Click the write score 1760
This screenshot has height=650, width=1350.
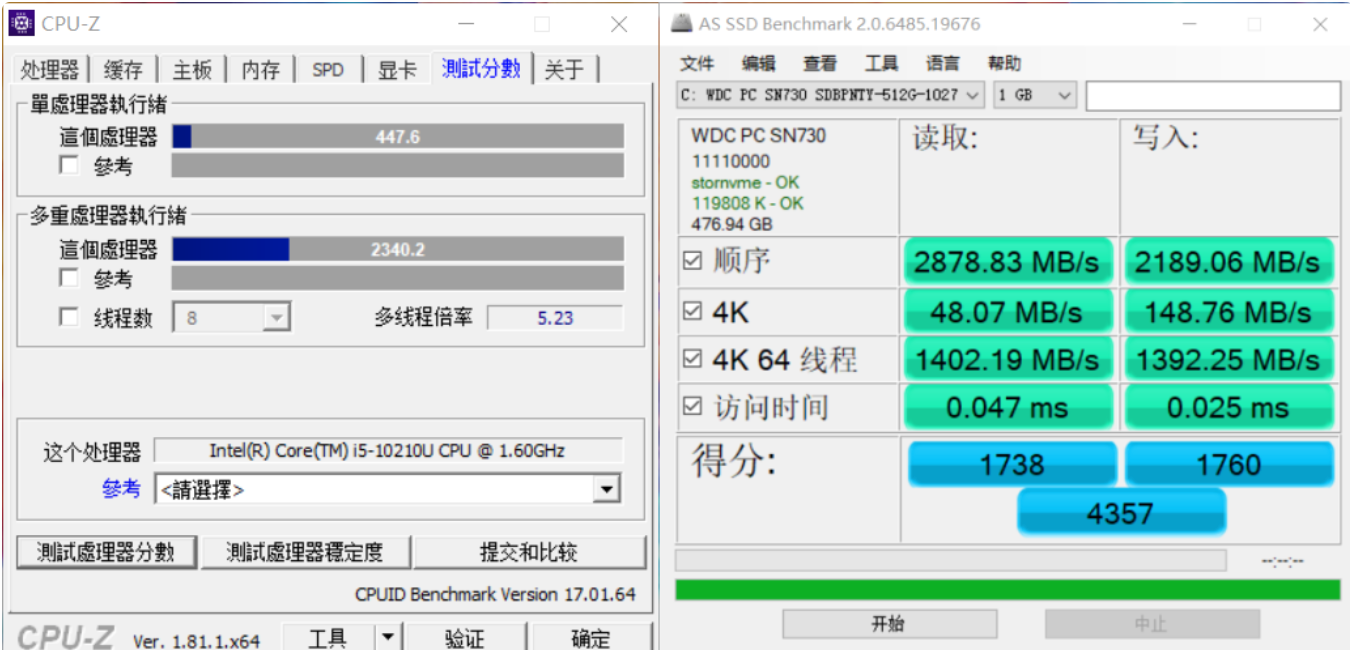[x=1229, y=464]
